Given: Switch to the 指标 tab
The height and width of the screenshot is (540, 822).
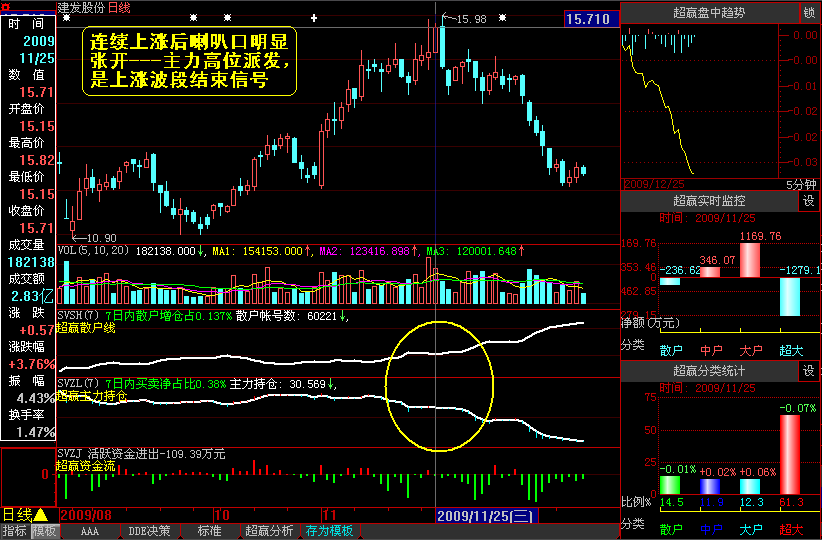Looking at the screenshot, I should pos(15,531).
